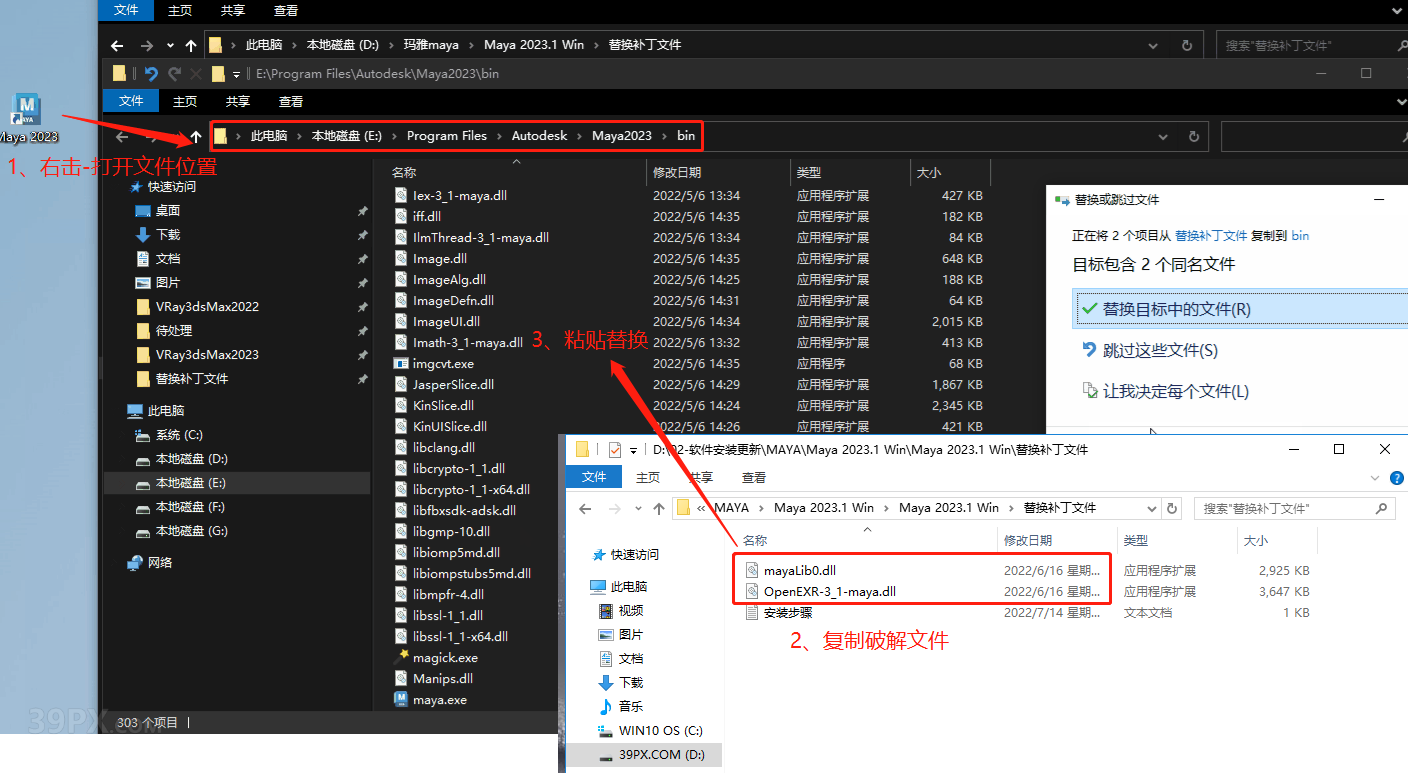Open 音乐 in light Explorer sidebar
Viewport: 1408px width, 773px height.
tap(631, 707)
